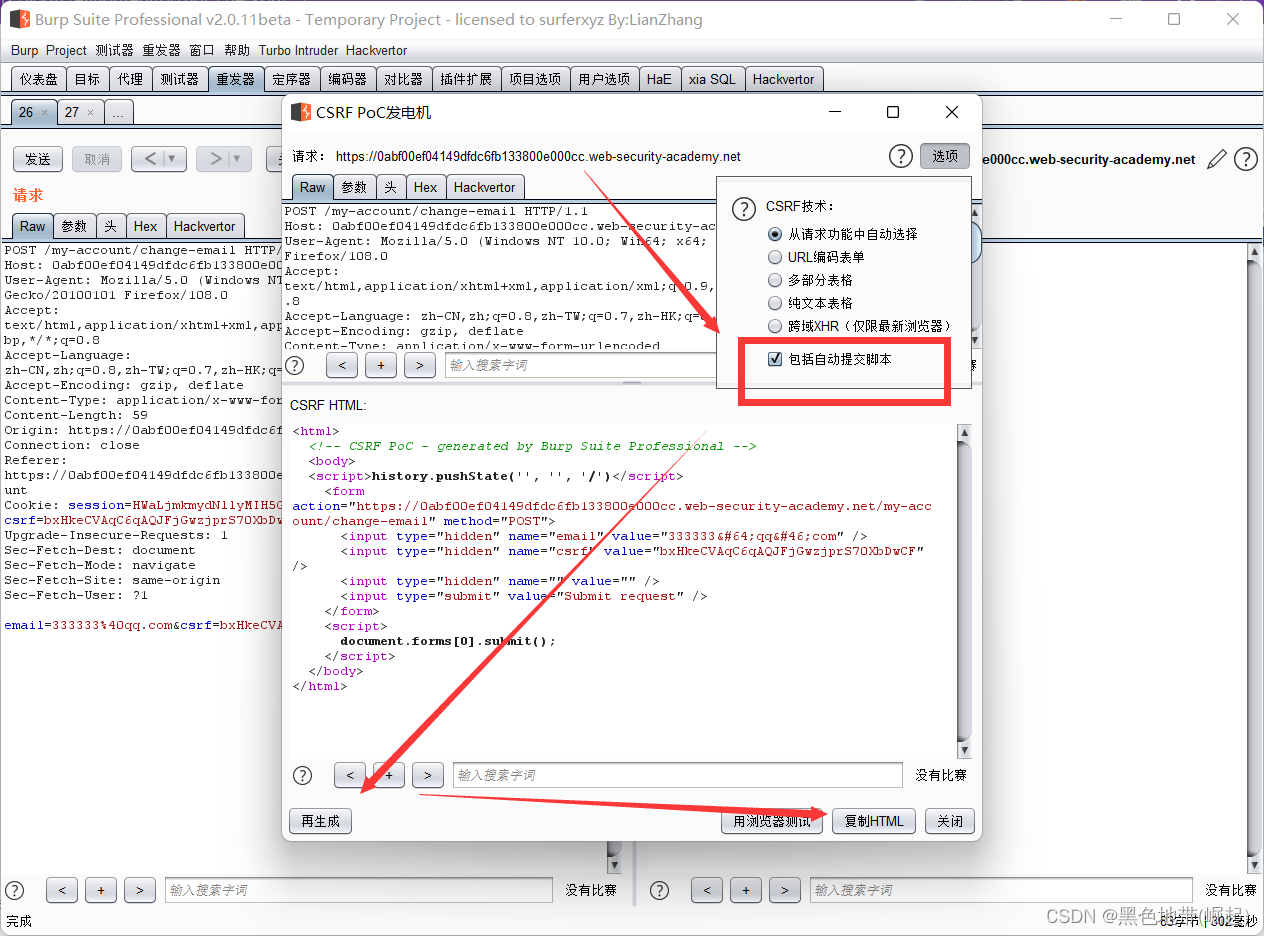This screenshot has width=1264, height=936.
Task: Go to previous match in dialog request search
Action: coord(342,365)
